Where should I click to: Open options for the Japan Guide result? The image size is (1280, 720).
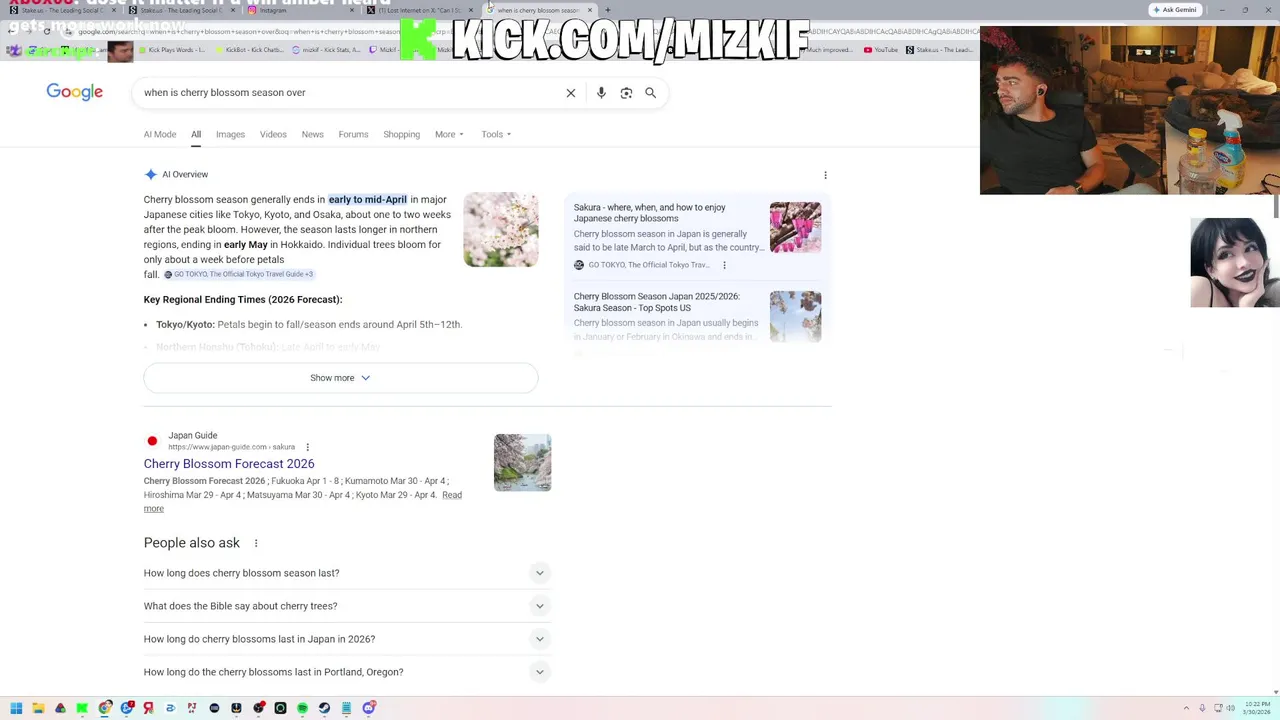[x=307, y=447]
